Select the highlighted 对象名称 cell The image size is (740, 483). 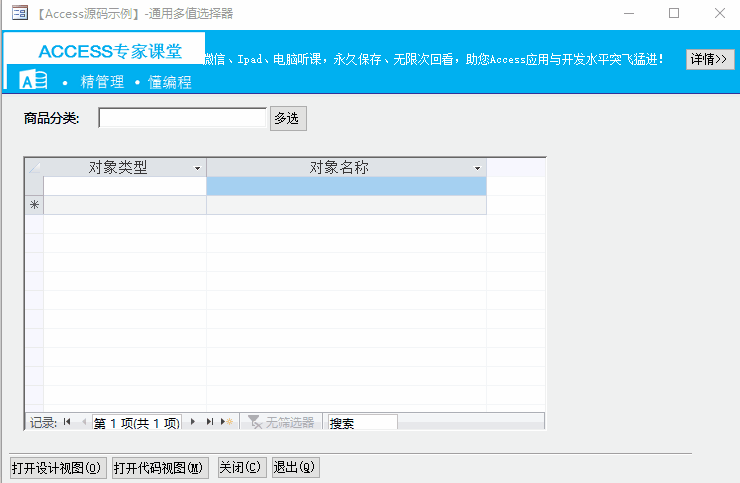click(x=346, y=186)
